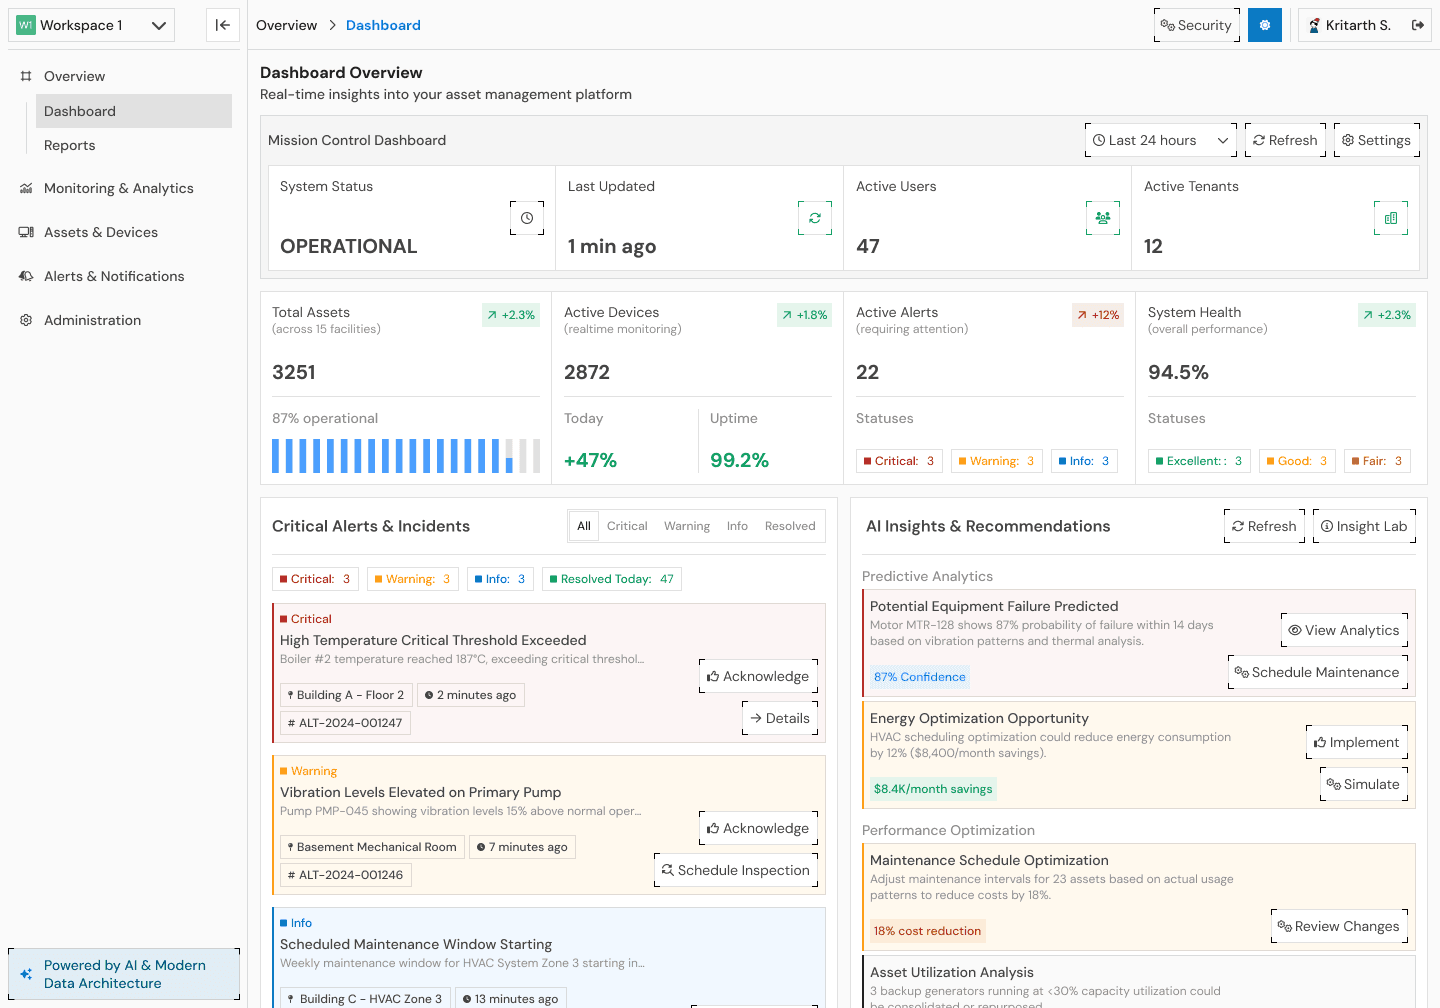Click Simulate for Energy Optimization
Viewport: 1440px width, 1008px height.
[x=1364, y=784]
